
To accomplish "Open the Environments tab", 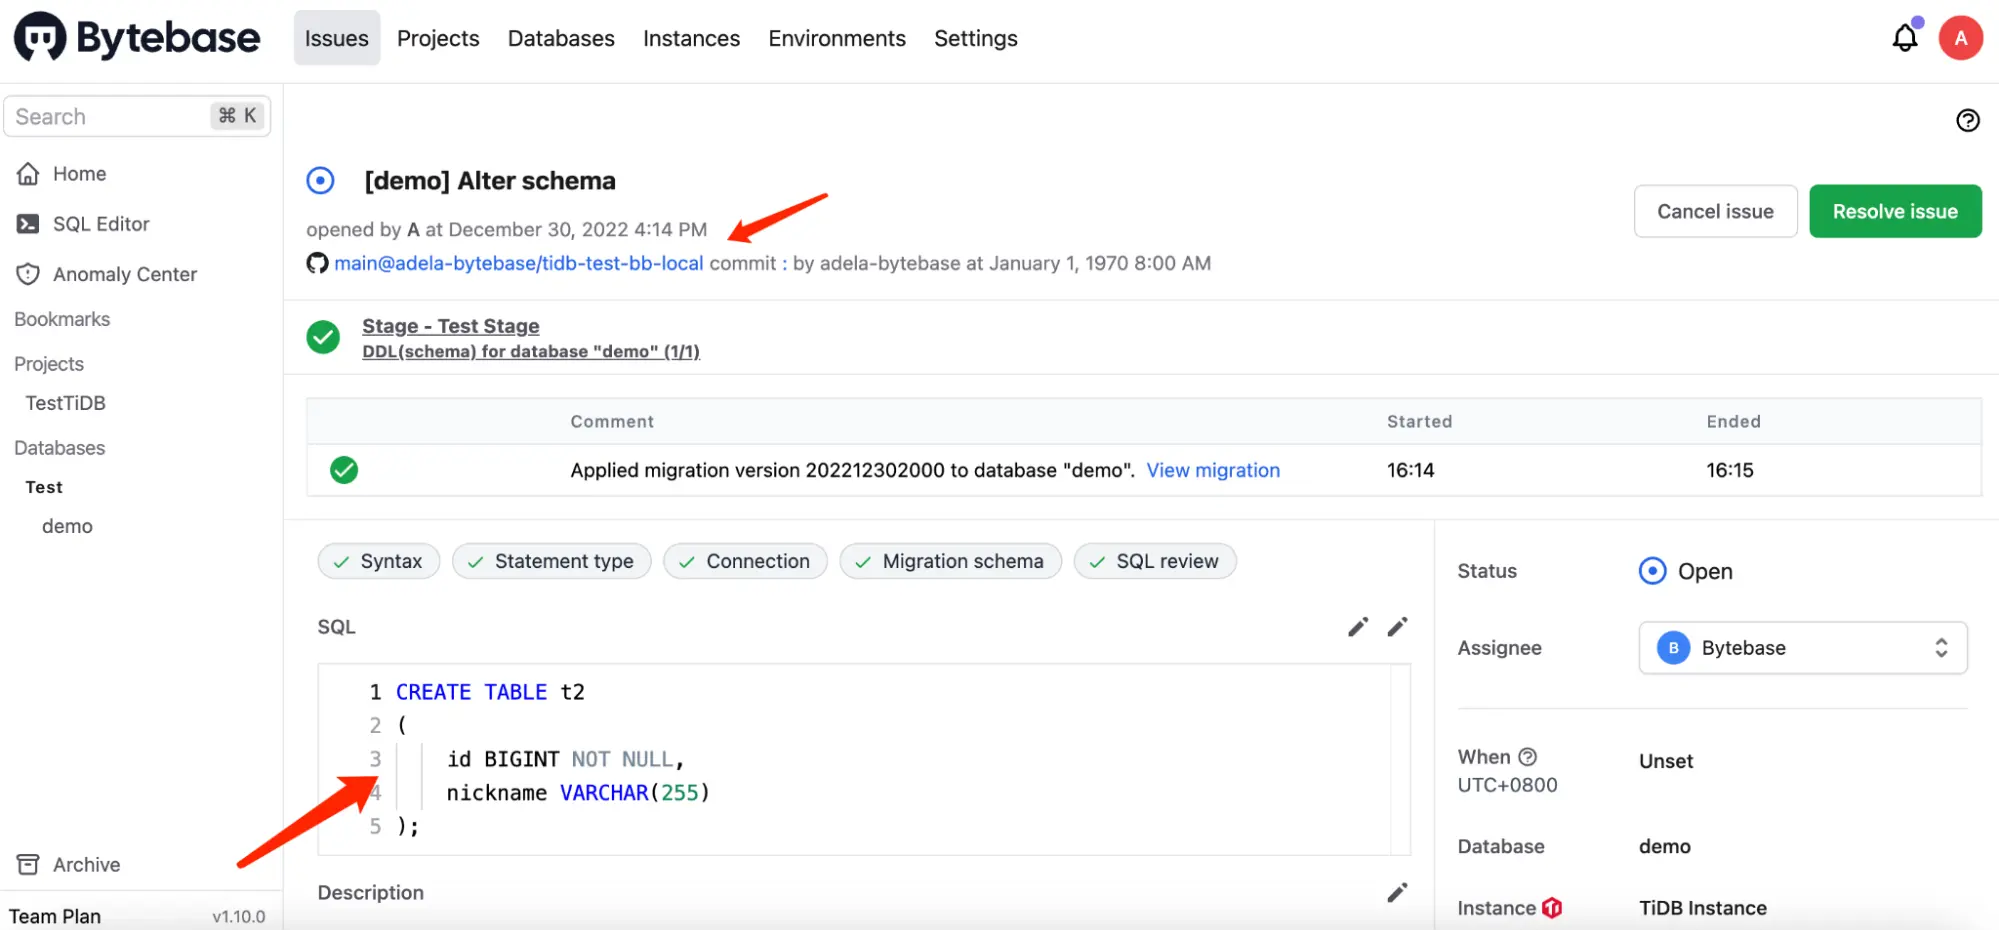I will coord(836,38).
